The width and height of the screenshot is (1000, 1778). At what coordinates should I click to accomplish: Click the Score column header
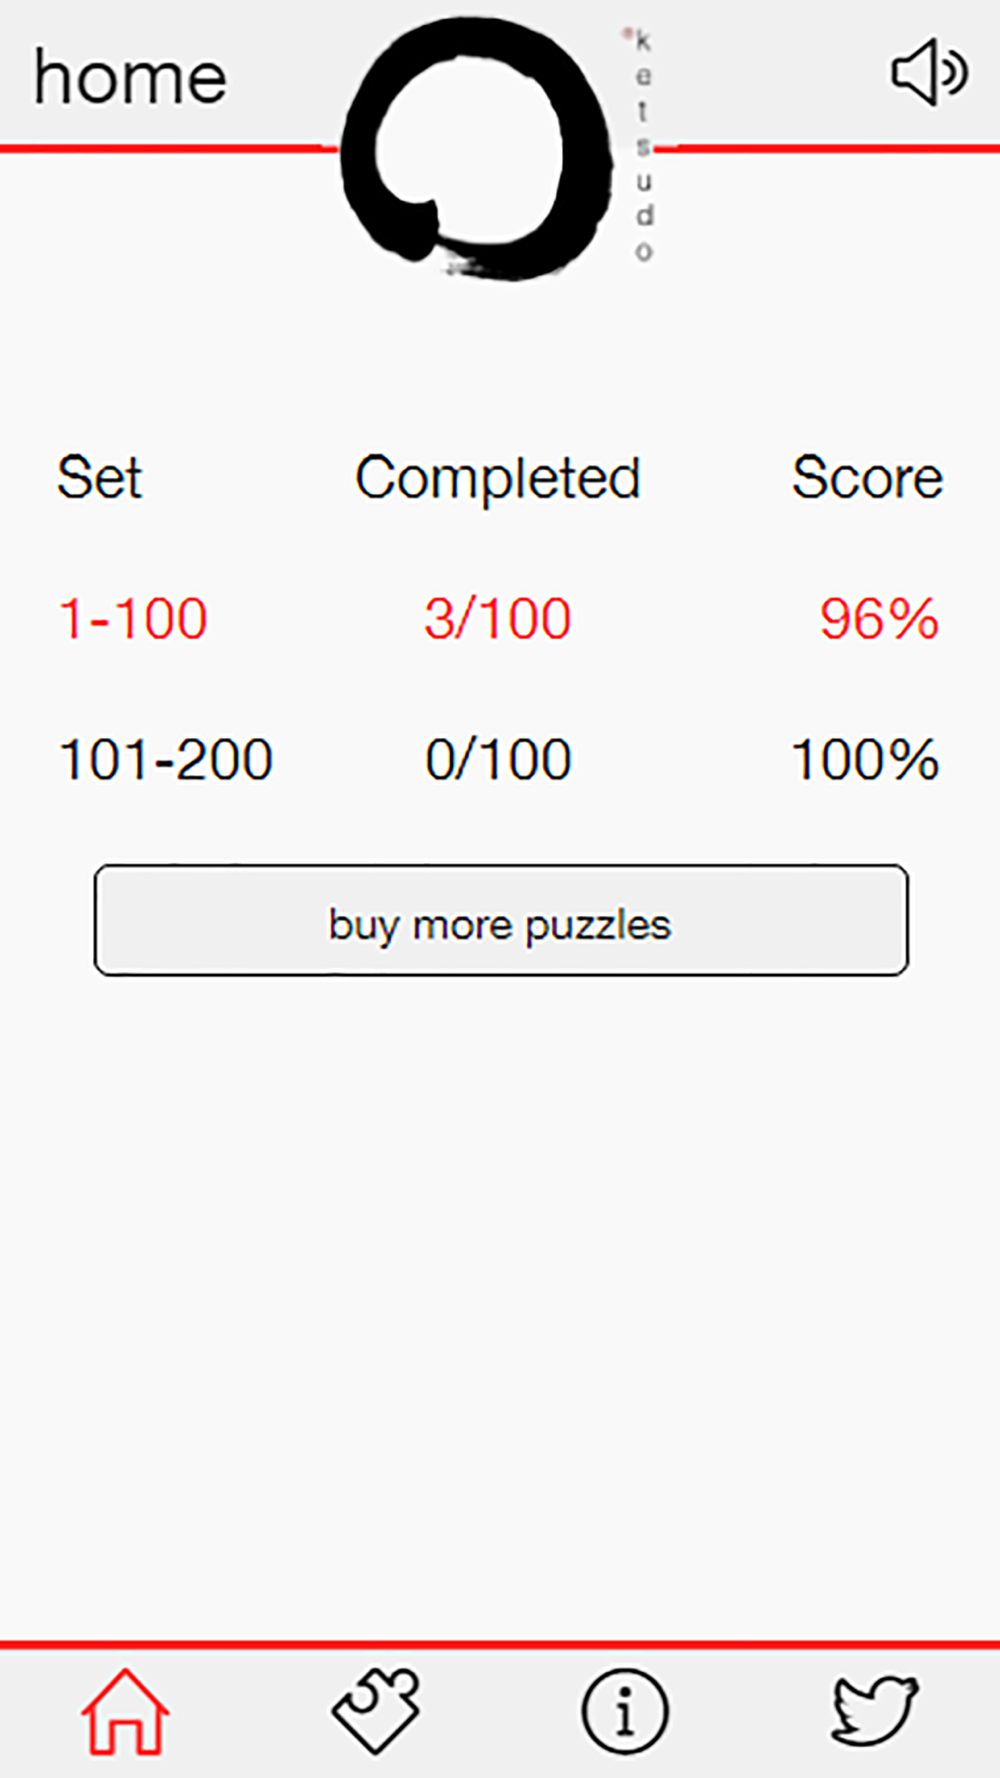tap(867, 478)
